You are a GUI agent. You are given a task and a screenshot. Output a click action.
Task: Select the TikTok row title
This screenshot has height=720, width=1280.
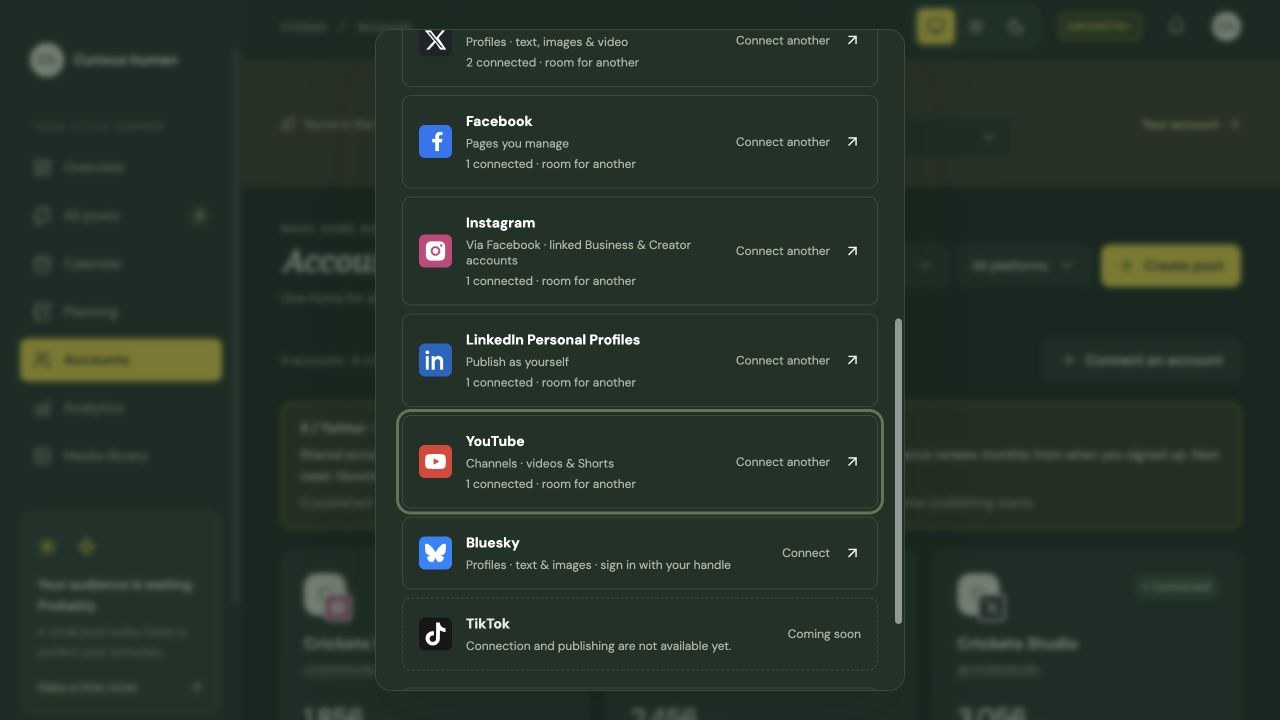point(488,624)
